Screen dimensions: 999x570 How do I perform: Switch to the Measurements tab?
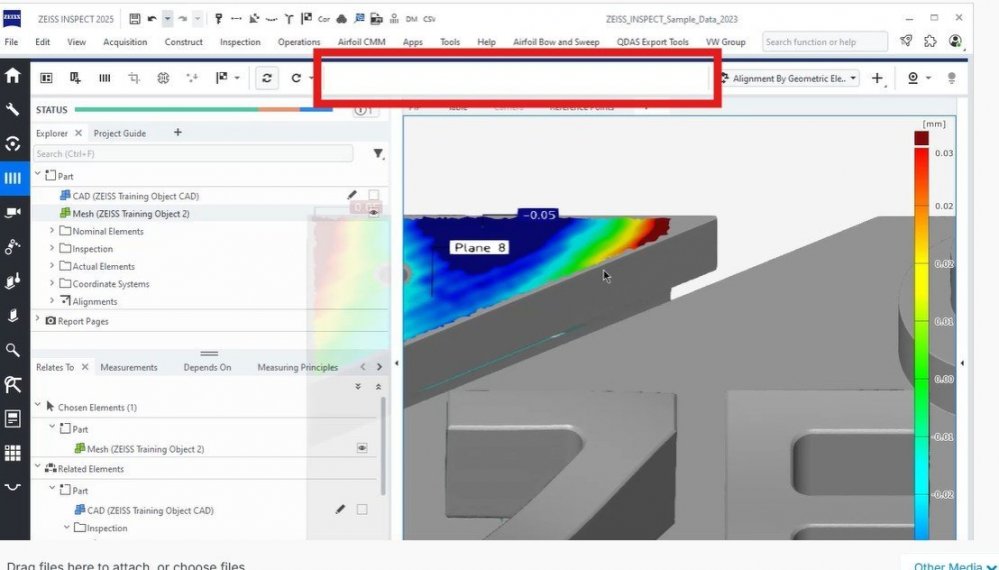point(129,367)
